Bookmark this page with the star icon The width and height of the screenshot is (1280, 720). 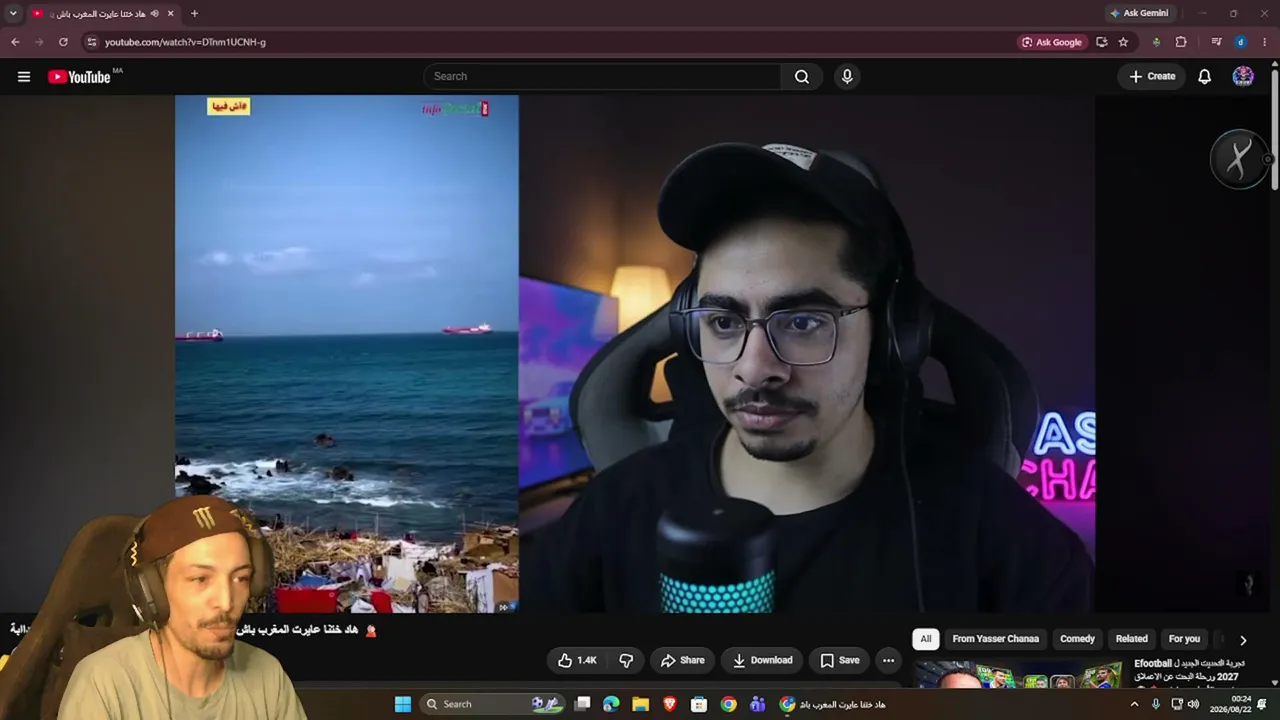1123,42
